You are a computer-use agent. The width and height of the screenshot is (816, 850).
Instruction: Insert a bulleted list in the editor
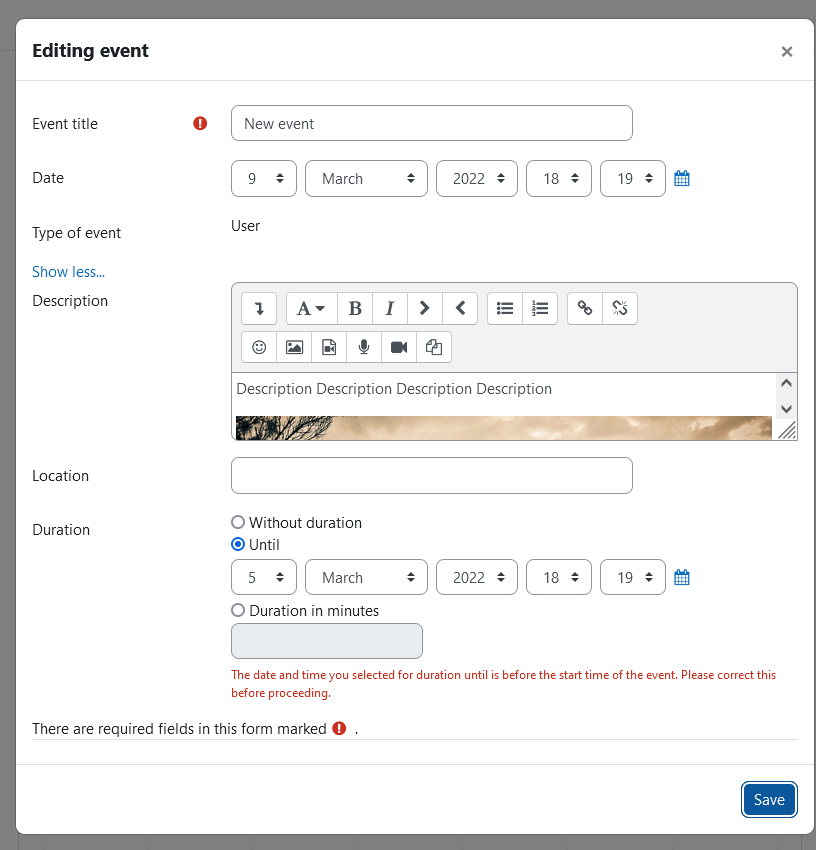click(x=505, y=308)
